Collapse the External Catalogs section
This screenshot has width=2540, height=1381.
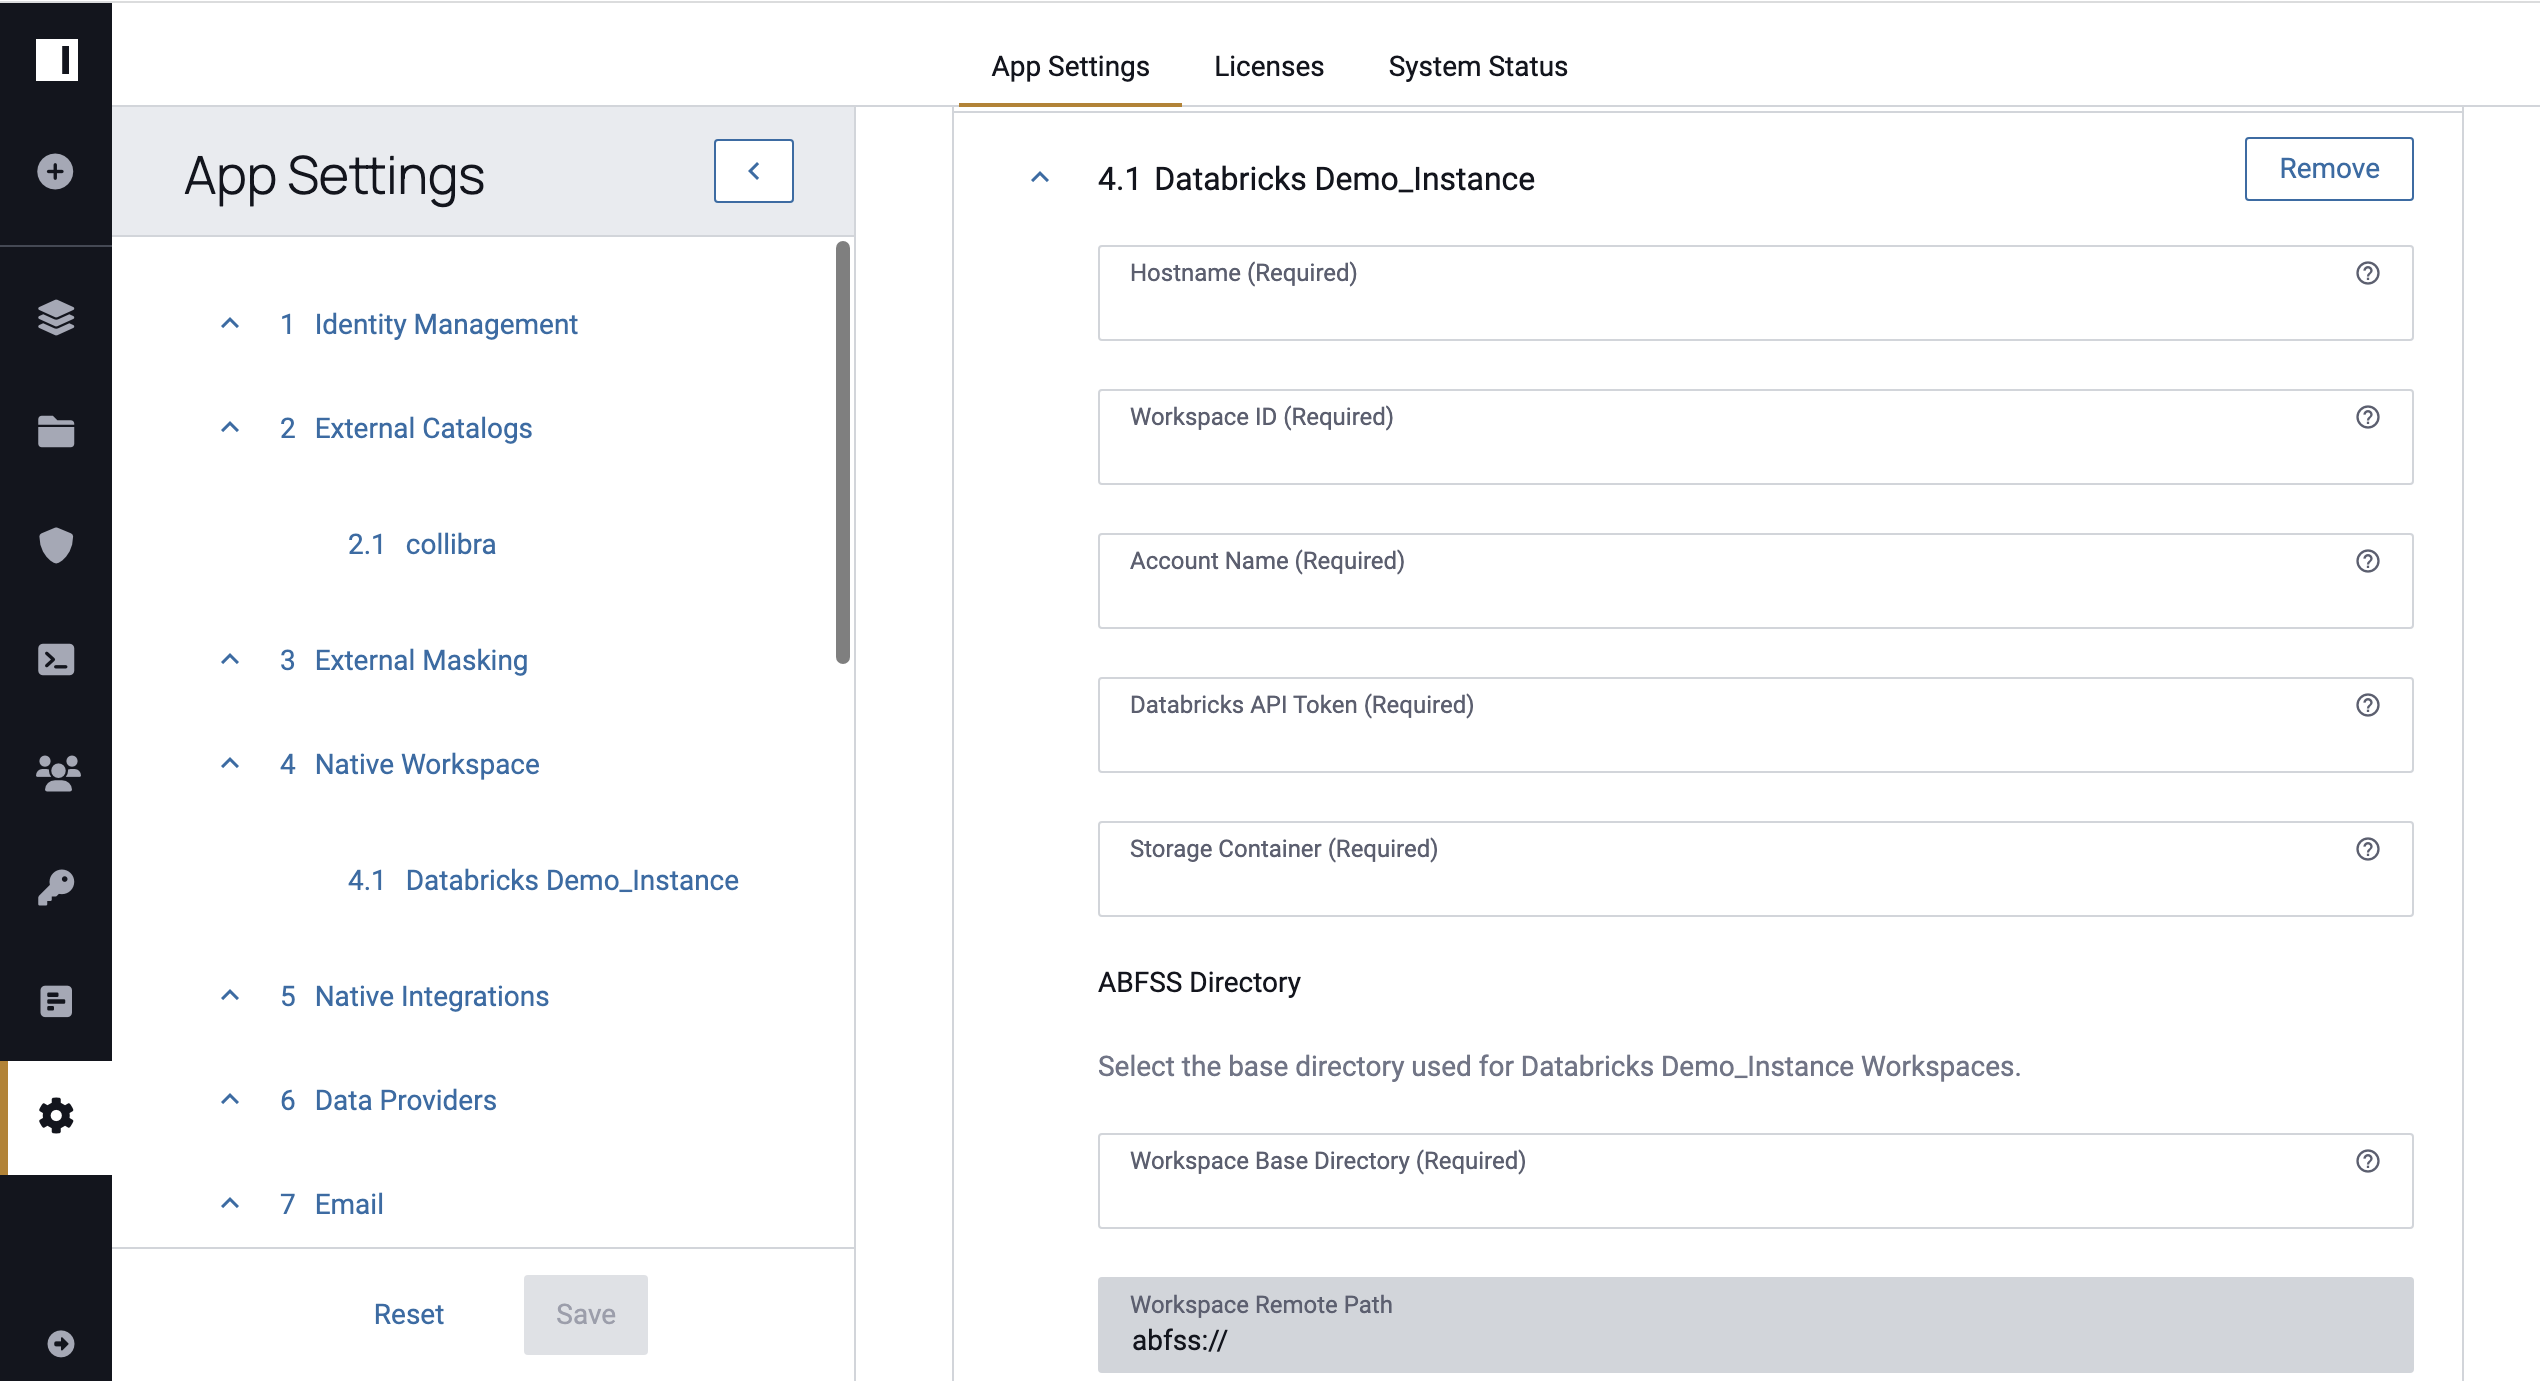(230, 427)
